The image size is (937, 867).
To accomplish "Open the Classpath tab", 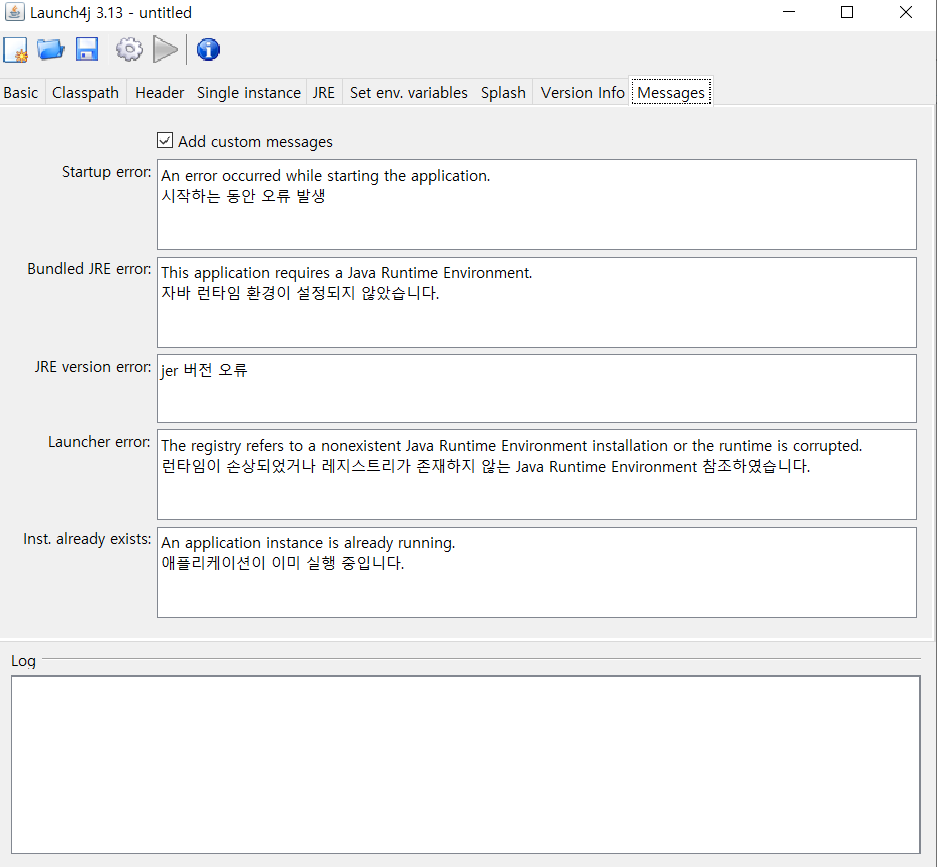I will 85,92.
